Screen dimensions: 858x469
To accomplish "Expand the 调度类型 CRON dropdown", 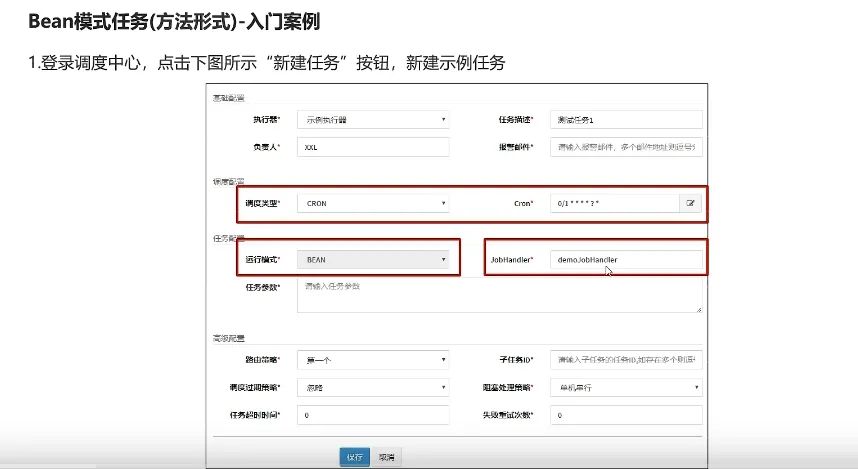I will point(373,203).
